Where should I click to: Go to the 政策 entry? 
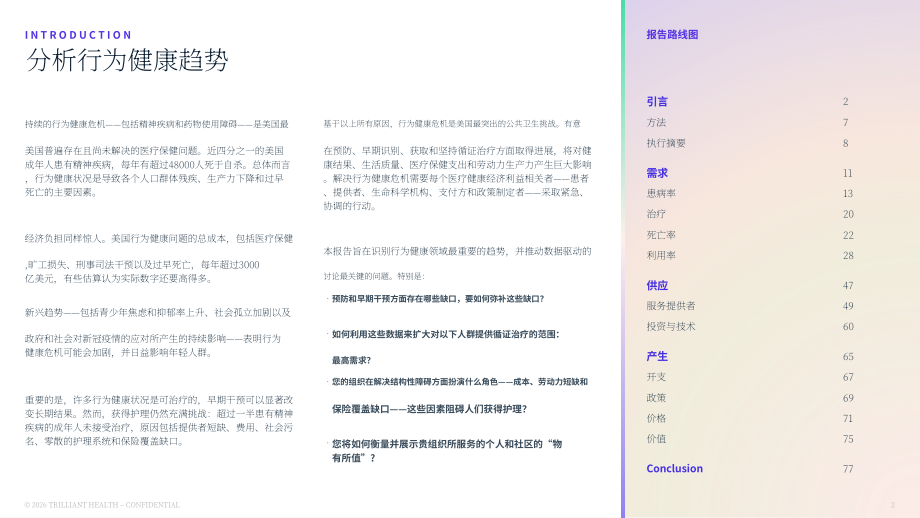(656, 398)
